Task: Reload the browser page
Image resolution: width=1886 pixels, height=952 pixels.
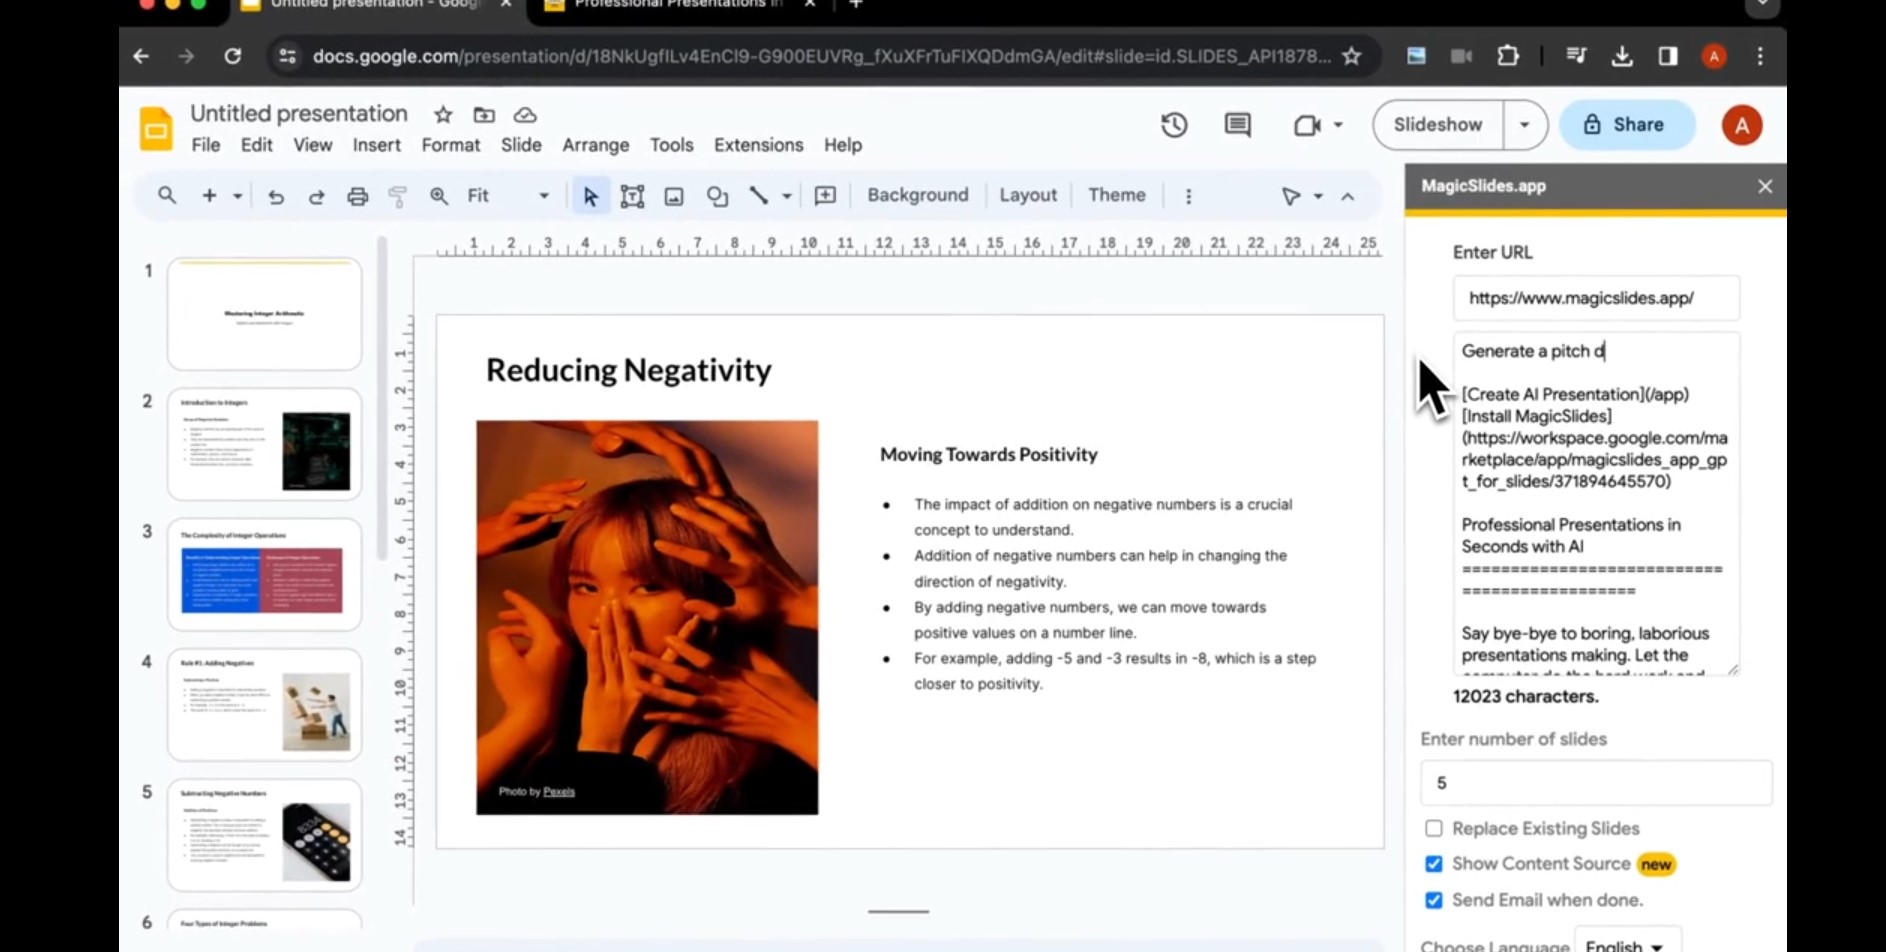Action: point(233,56)
